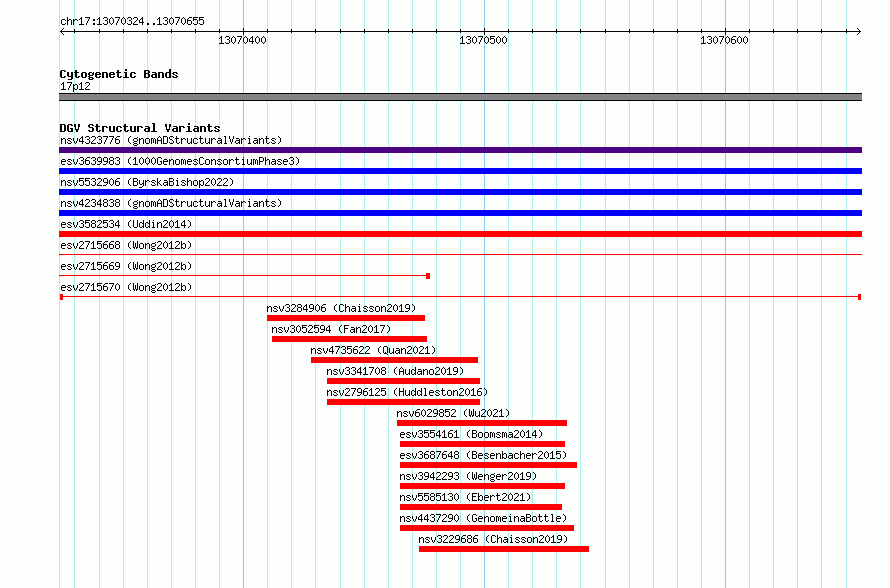
Task: Click the red nsv6029852 variant bar
Action: point(482,423)
